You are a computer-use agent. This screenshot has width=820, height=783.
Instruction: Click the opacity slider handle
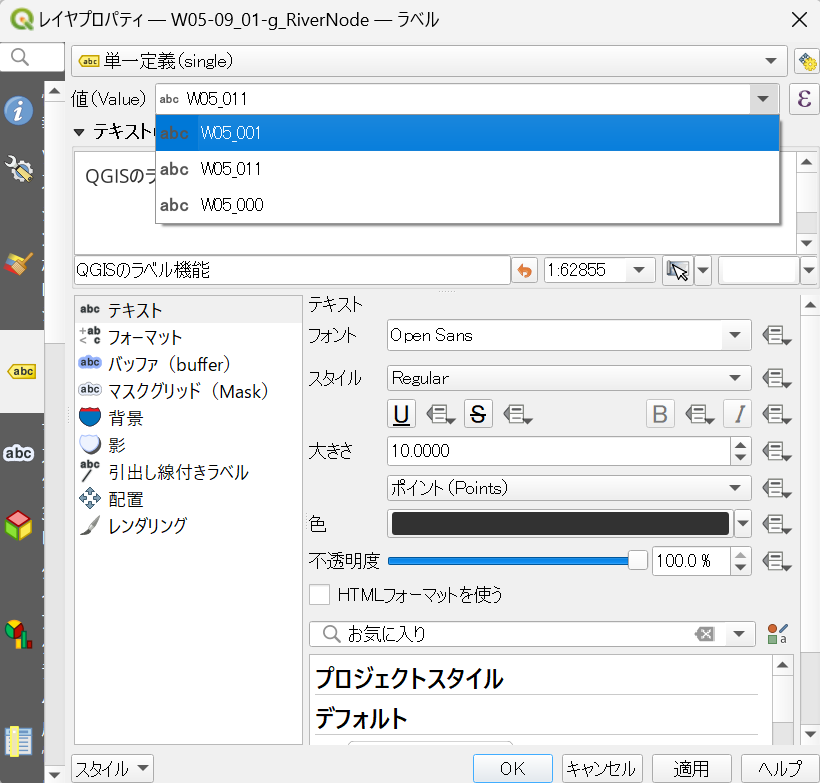(x=637, y=561)
